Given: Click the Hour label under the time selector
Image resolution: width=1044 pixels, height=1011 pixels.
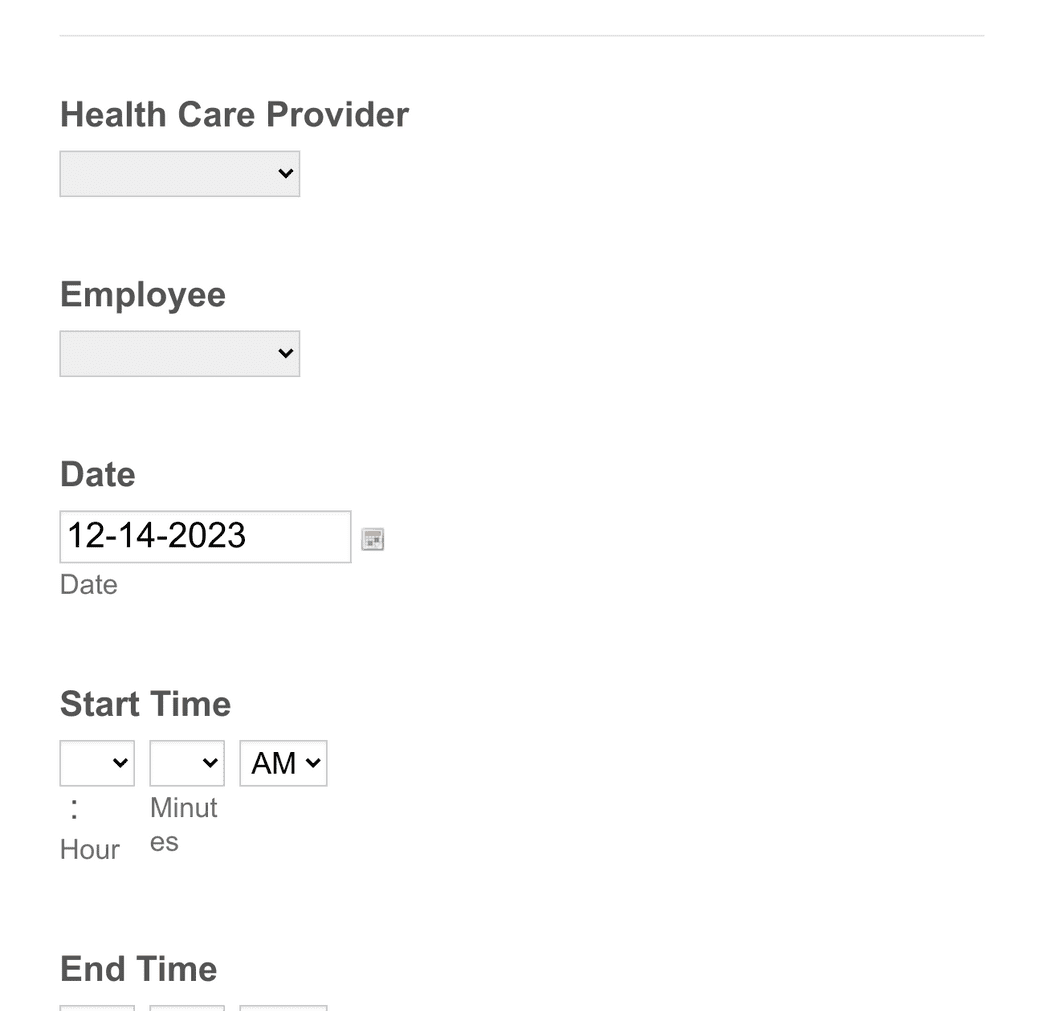Looking at the screenshot, I should coord(89,849).
